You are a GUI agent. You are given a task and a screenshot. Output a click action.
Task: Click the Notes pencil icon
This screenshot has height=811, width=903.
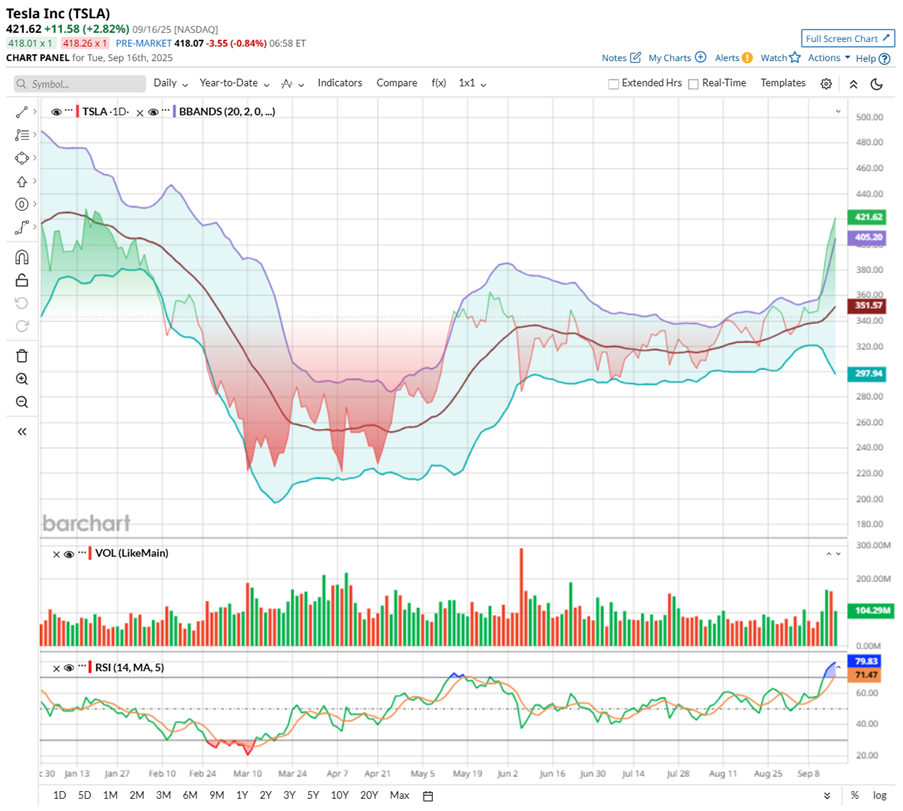coord(636,58)
